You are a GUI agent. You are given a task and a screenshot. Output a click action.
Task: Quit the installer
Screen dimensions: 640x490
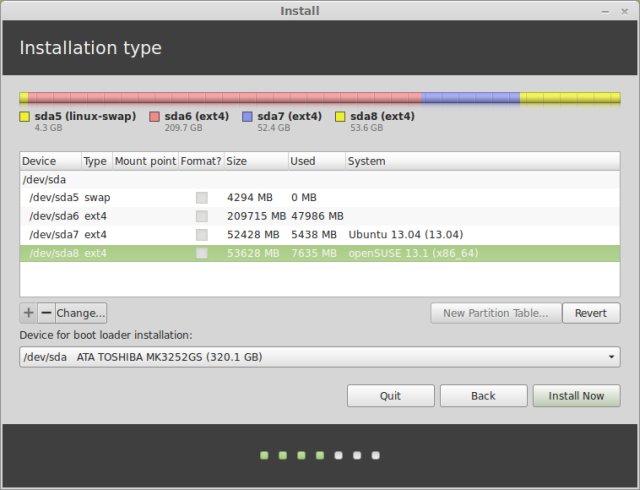click(391, 396)
